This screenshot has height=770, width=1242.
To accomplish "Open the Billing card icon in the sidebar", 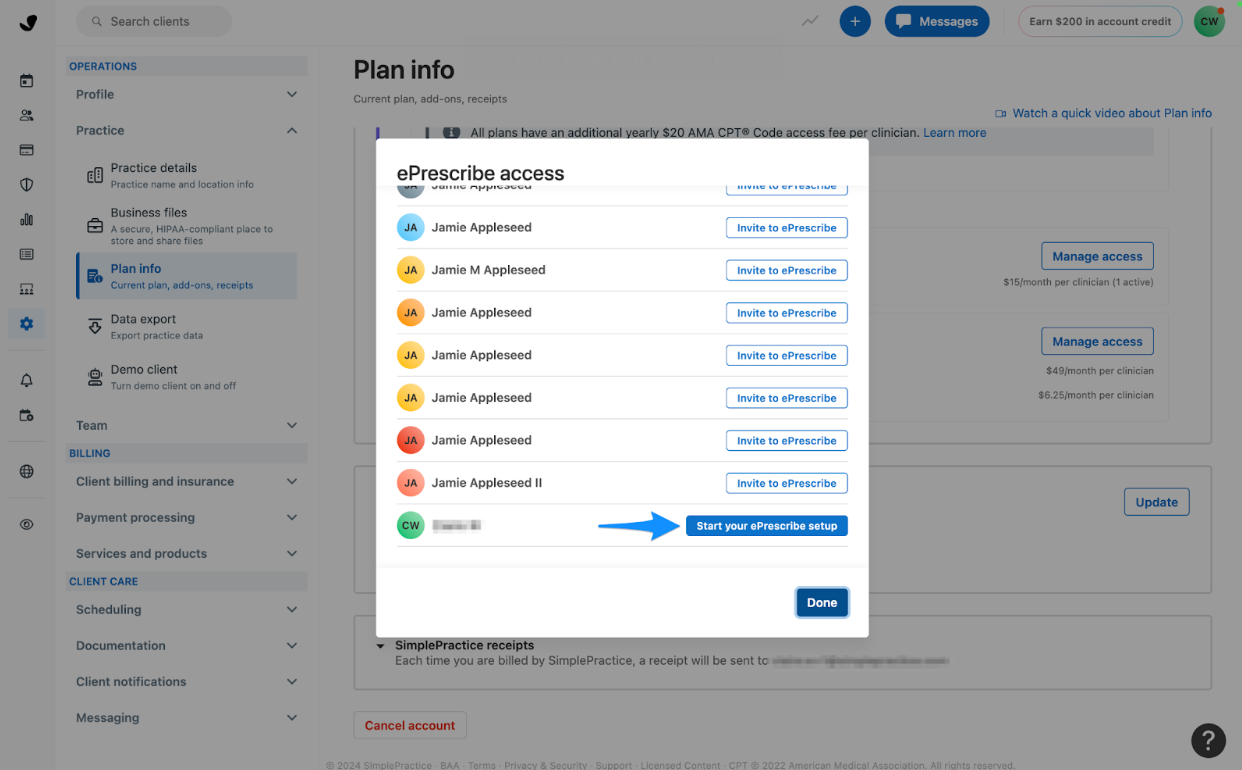I will pyautogui.click(x=26, y=150).
